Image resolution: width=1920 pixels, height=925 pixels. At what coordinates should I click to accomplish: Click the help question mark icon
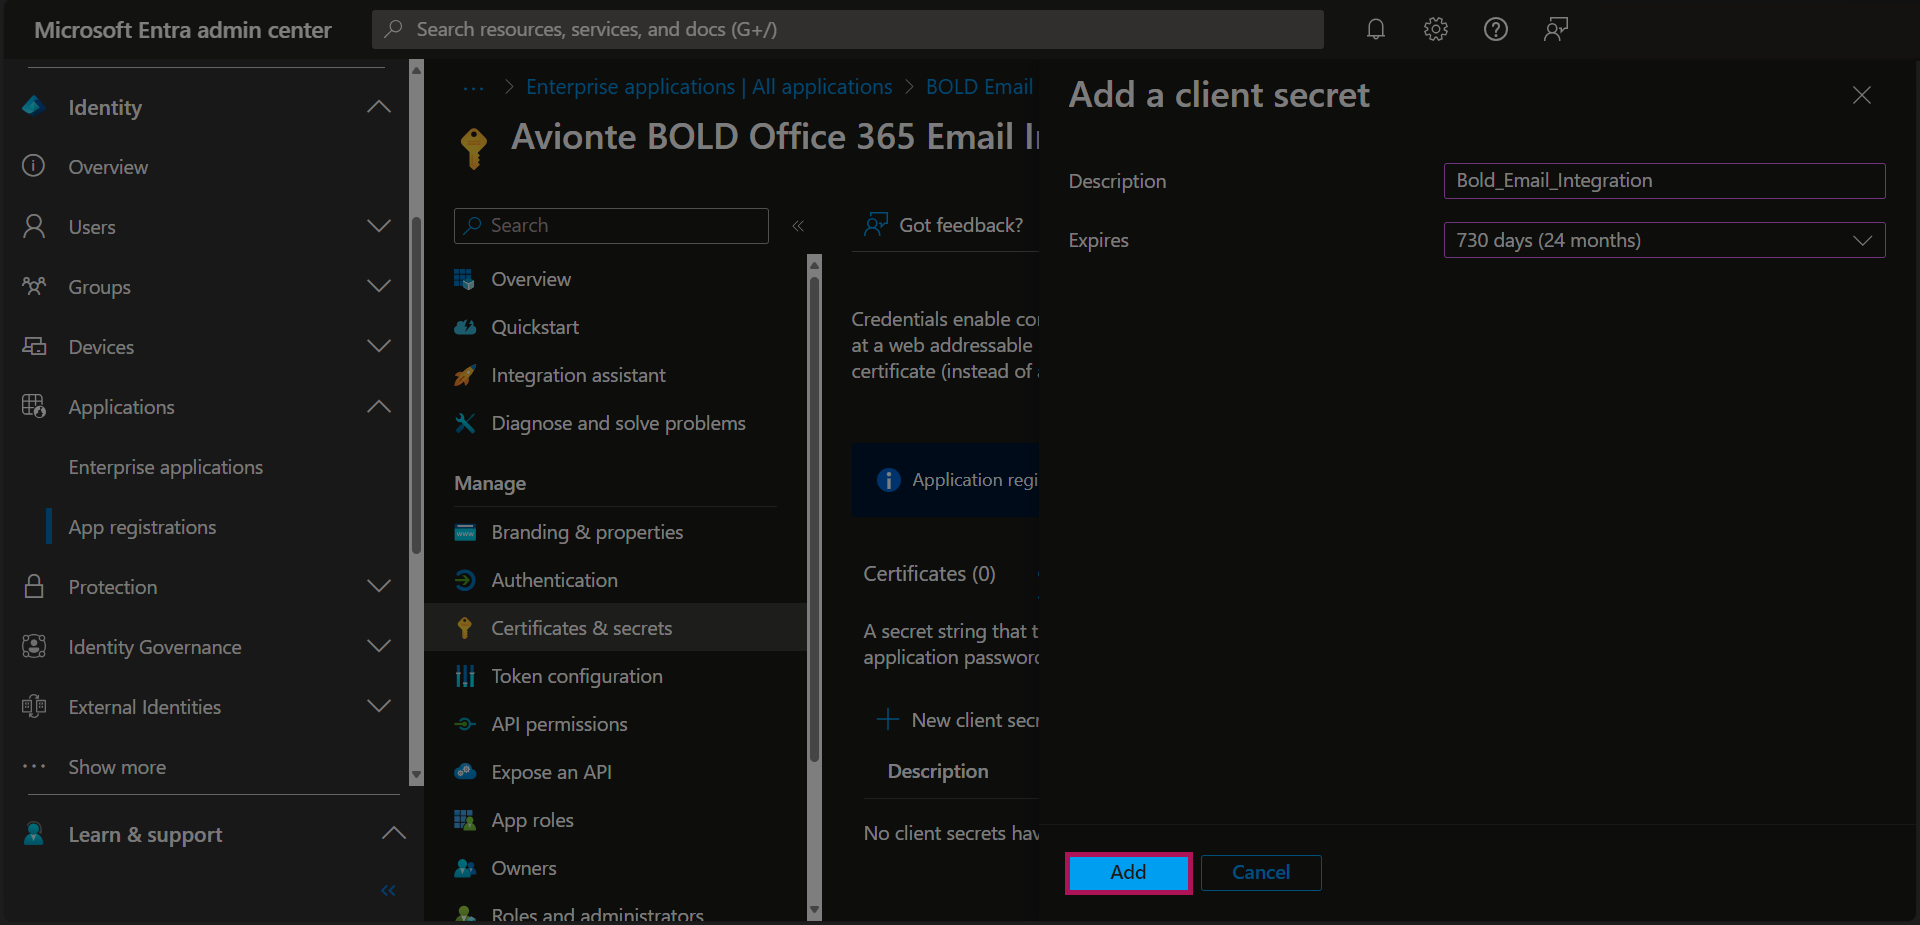pyautogui.click(x=1495, y=29)
